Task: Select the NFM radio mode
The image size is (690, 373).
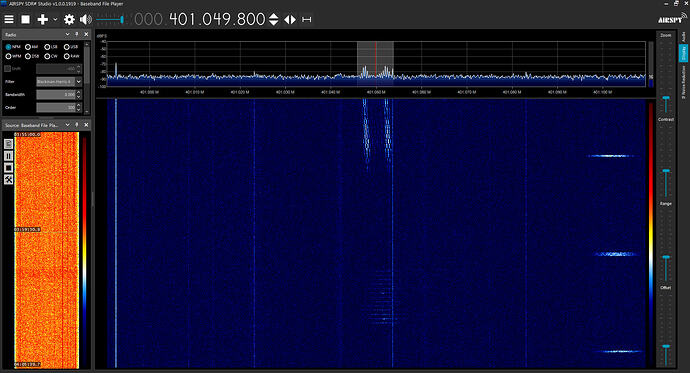Action: pos(13,47)
